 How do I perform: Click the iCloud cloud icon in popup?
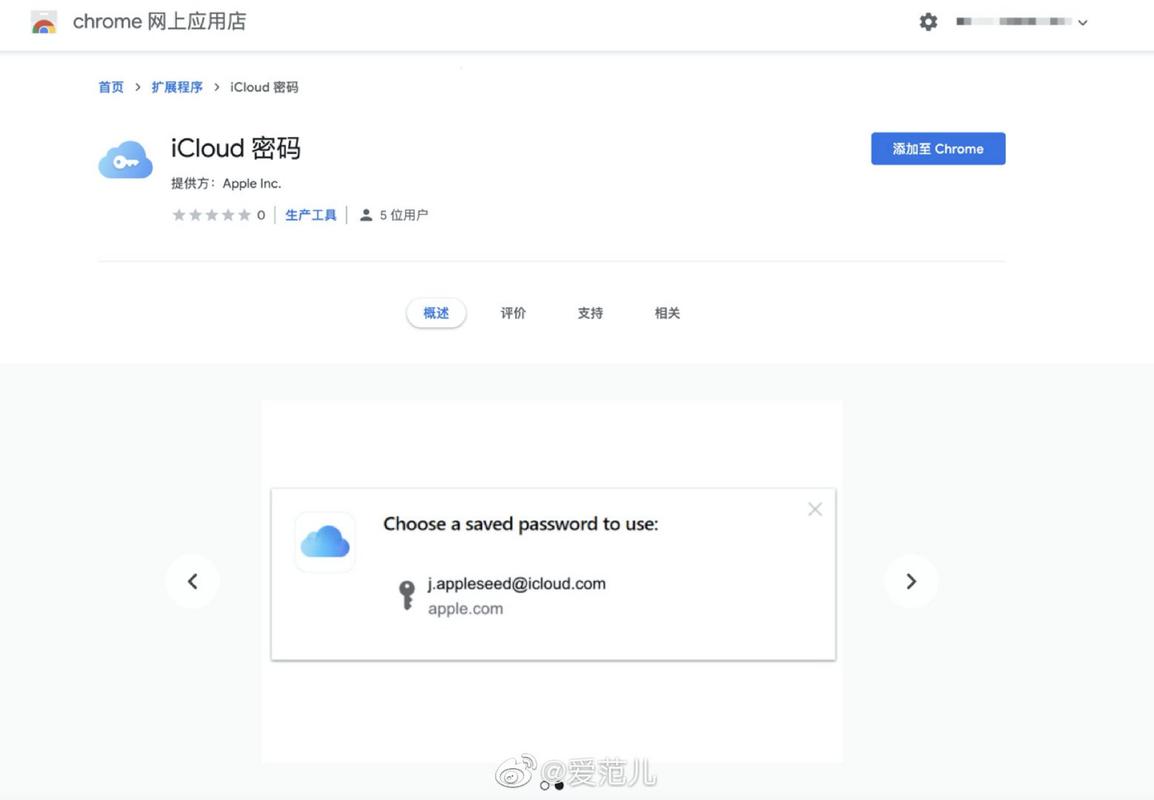325,542
